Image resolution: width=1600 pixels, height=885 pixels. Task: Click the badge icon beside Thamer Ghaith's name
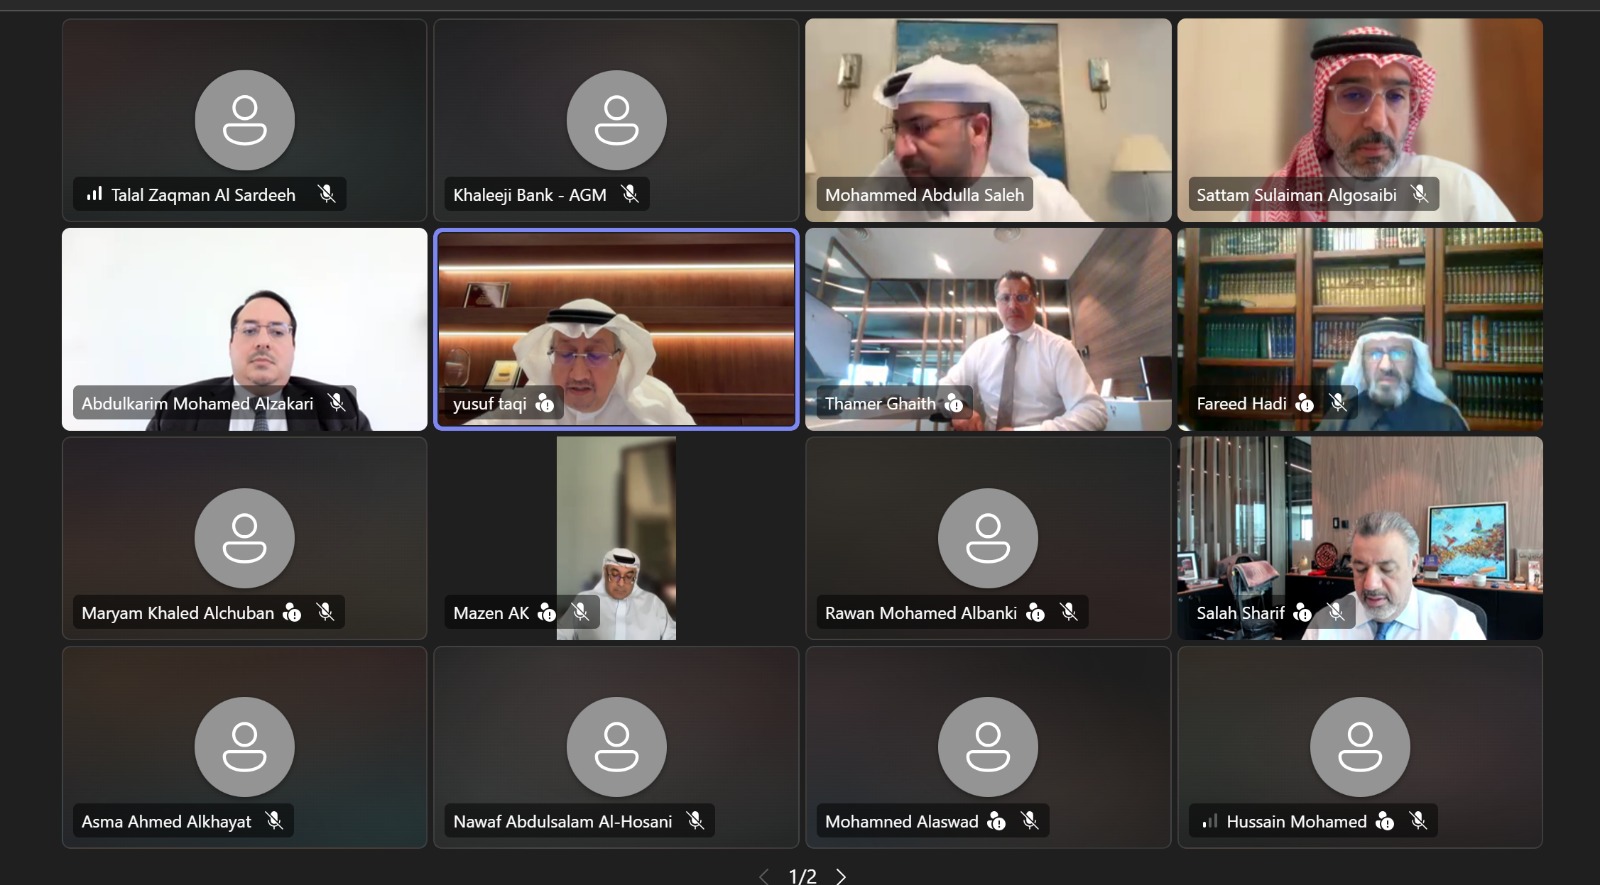click(954, 403)
